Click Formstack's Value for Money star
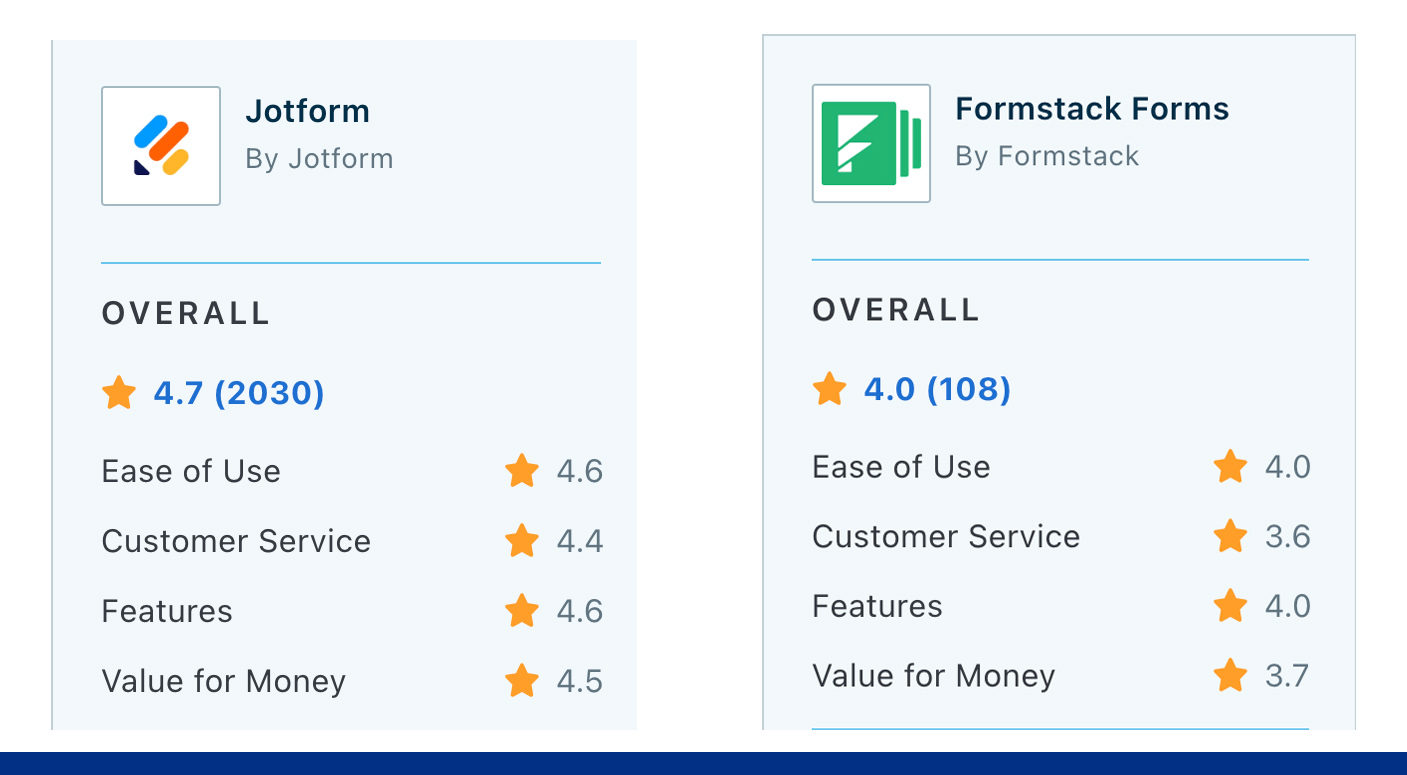Viewport: 1407px width, 775px height. coord(1230,676)
